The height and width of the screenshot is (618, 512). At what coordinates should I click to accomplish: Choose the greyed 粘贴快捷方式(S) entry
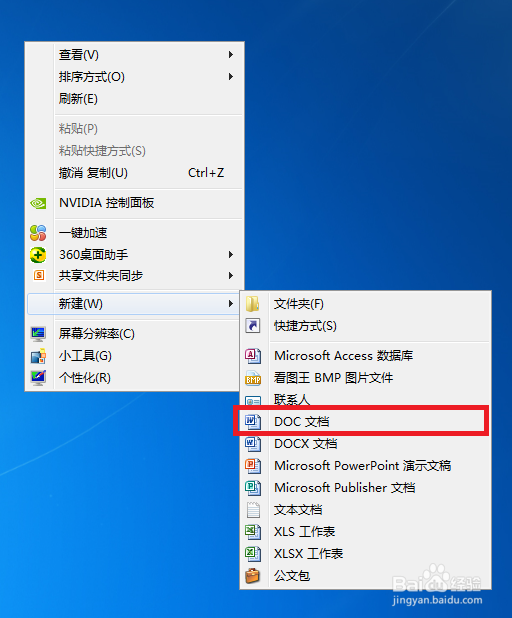click(134, 151)
